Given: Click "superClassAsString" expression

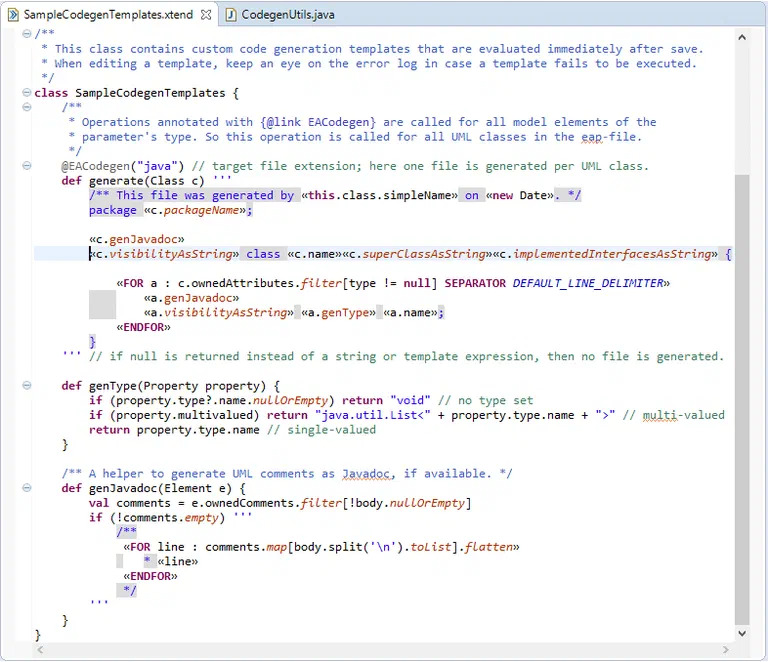Looking at the screenshot, I should 424,254.
